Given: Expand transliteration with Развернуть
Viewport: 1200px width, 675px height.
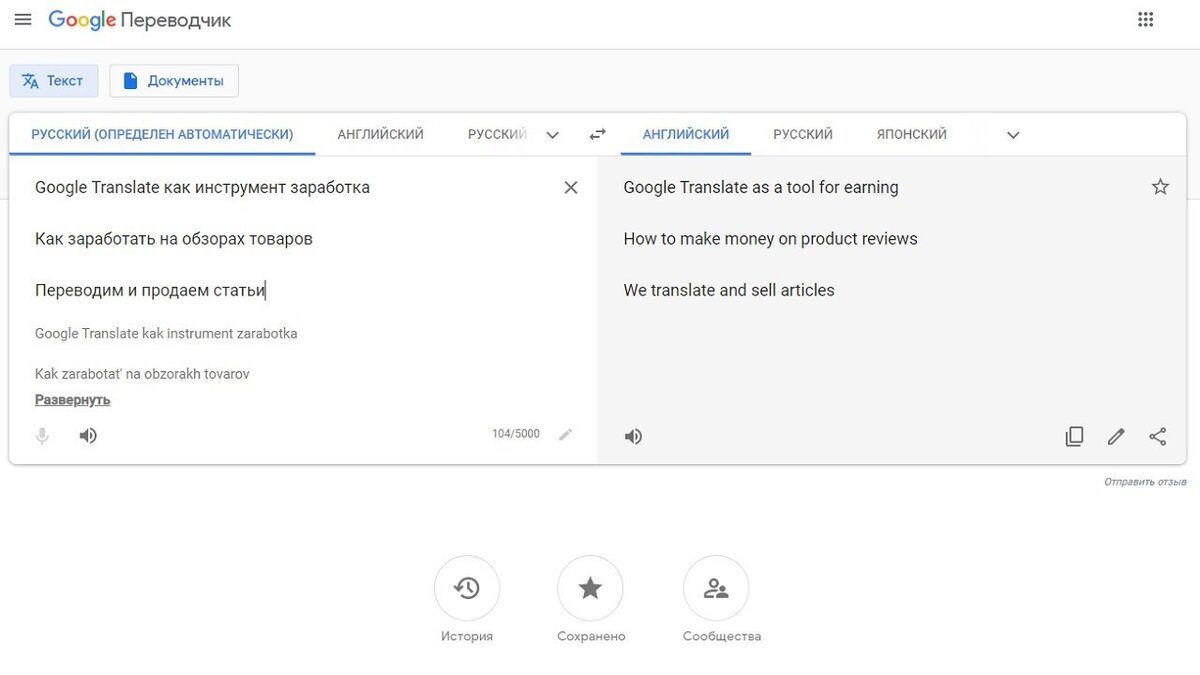Looking at the screenshot, I should tap(73, 400).
